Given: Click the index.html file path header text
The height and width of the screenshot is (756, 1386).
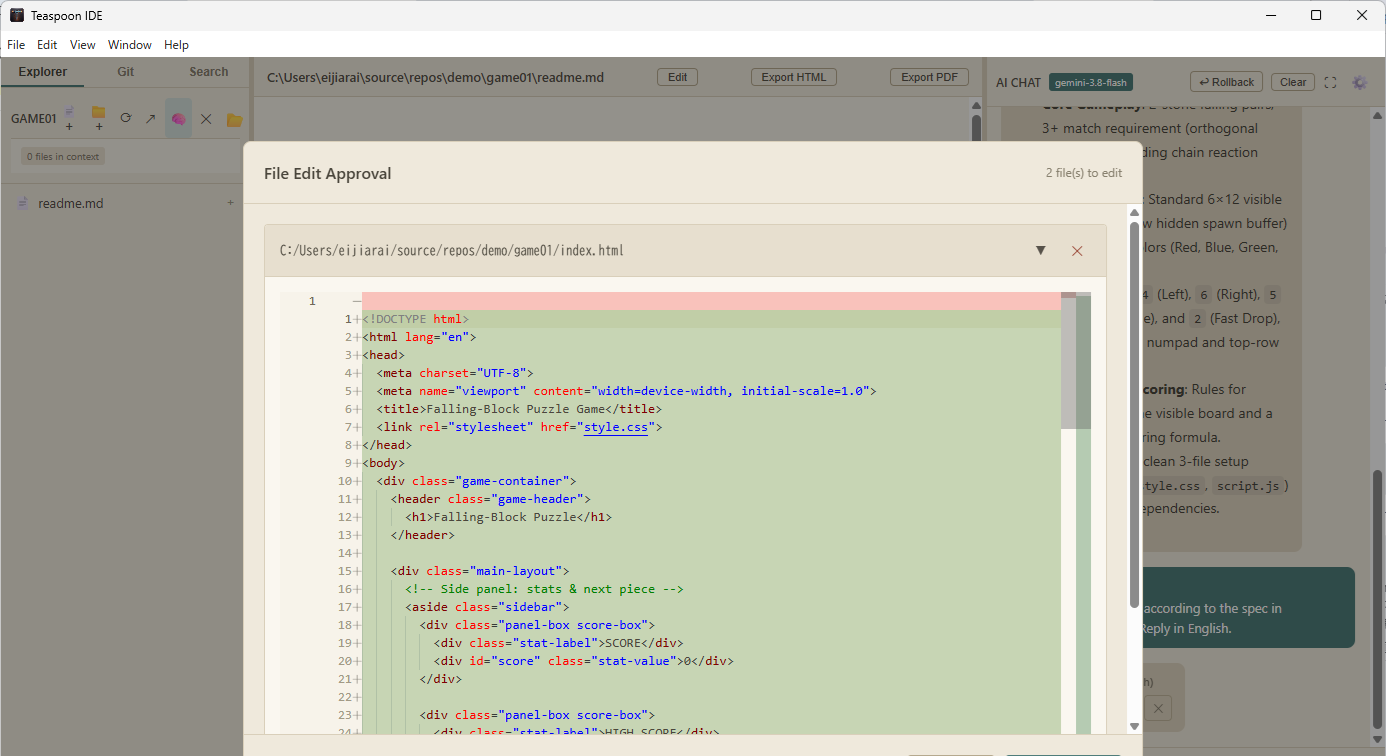Looking at the screenshot, I should click(x=452, y=250).
